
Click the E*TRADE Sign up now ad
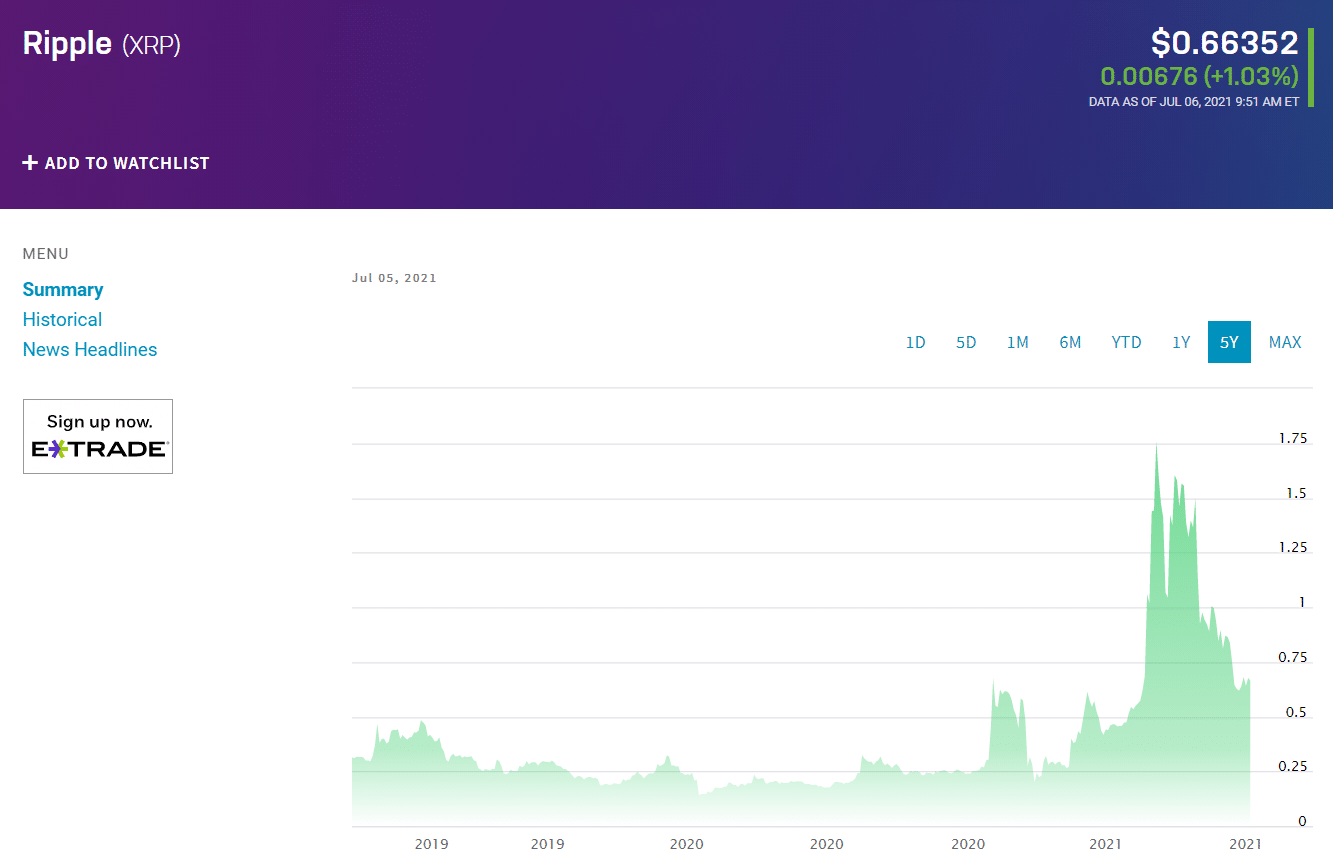tap(98, 437)
